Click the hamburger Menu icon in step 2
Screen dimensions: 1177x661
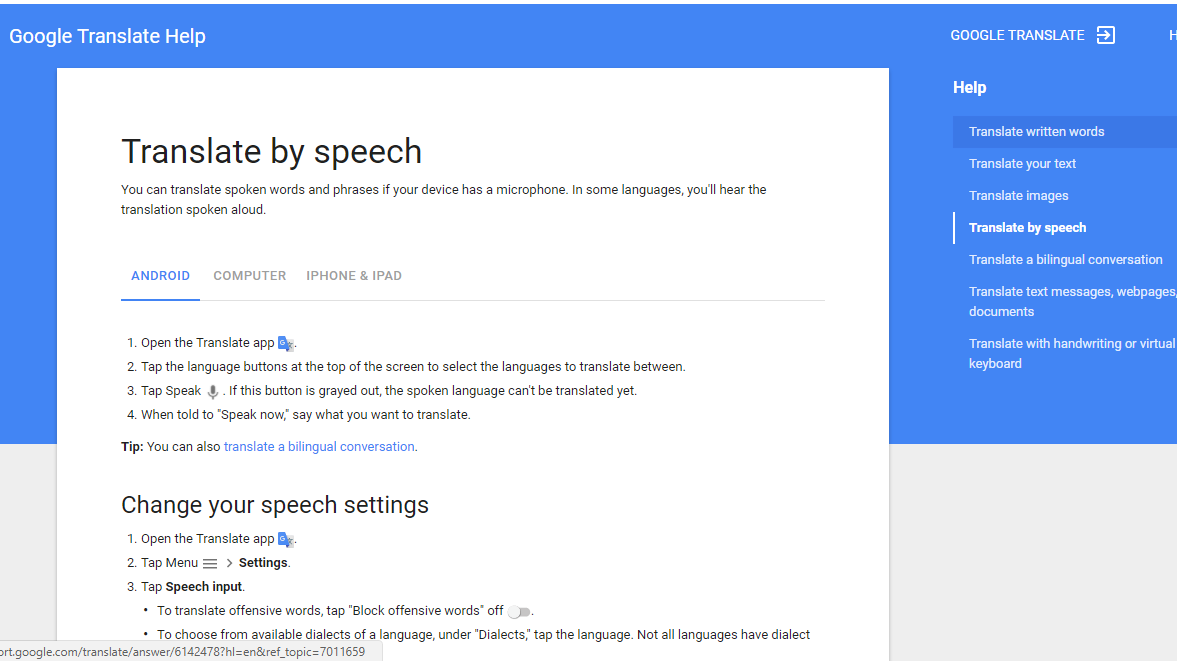[x=210, y=562]
